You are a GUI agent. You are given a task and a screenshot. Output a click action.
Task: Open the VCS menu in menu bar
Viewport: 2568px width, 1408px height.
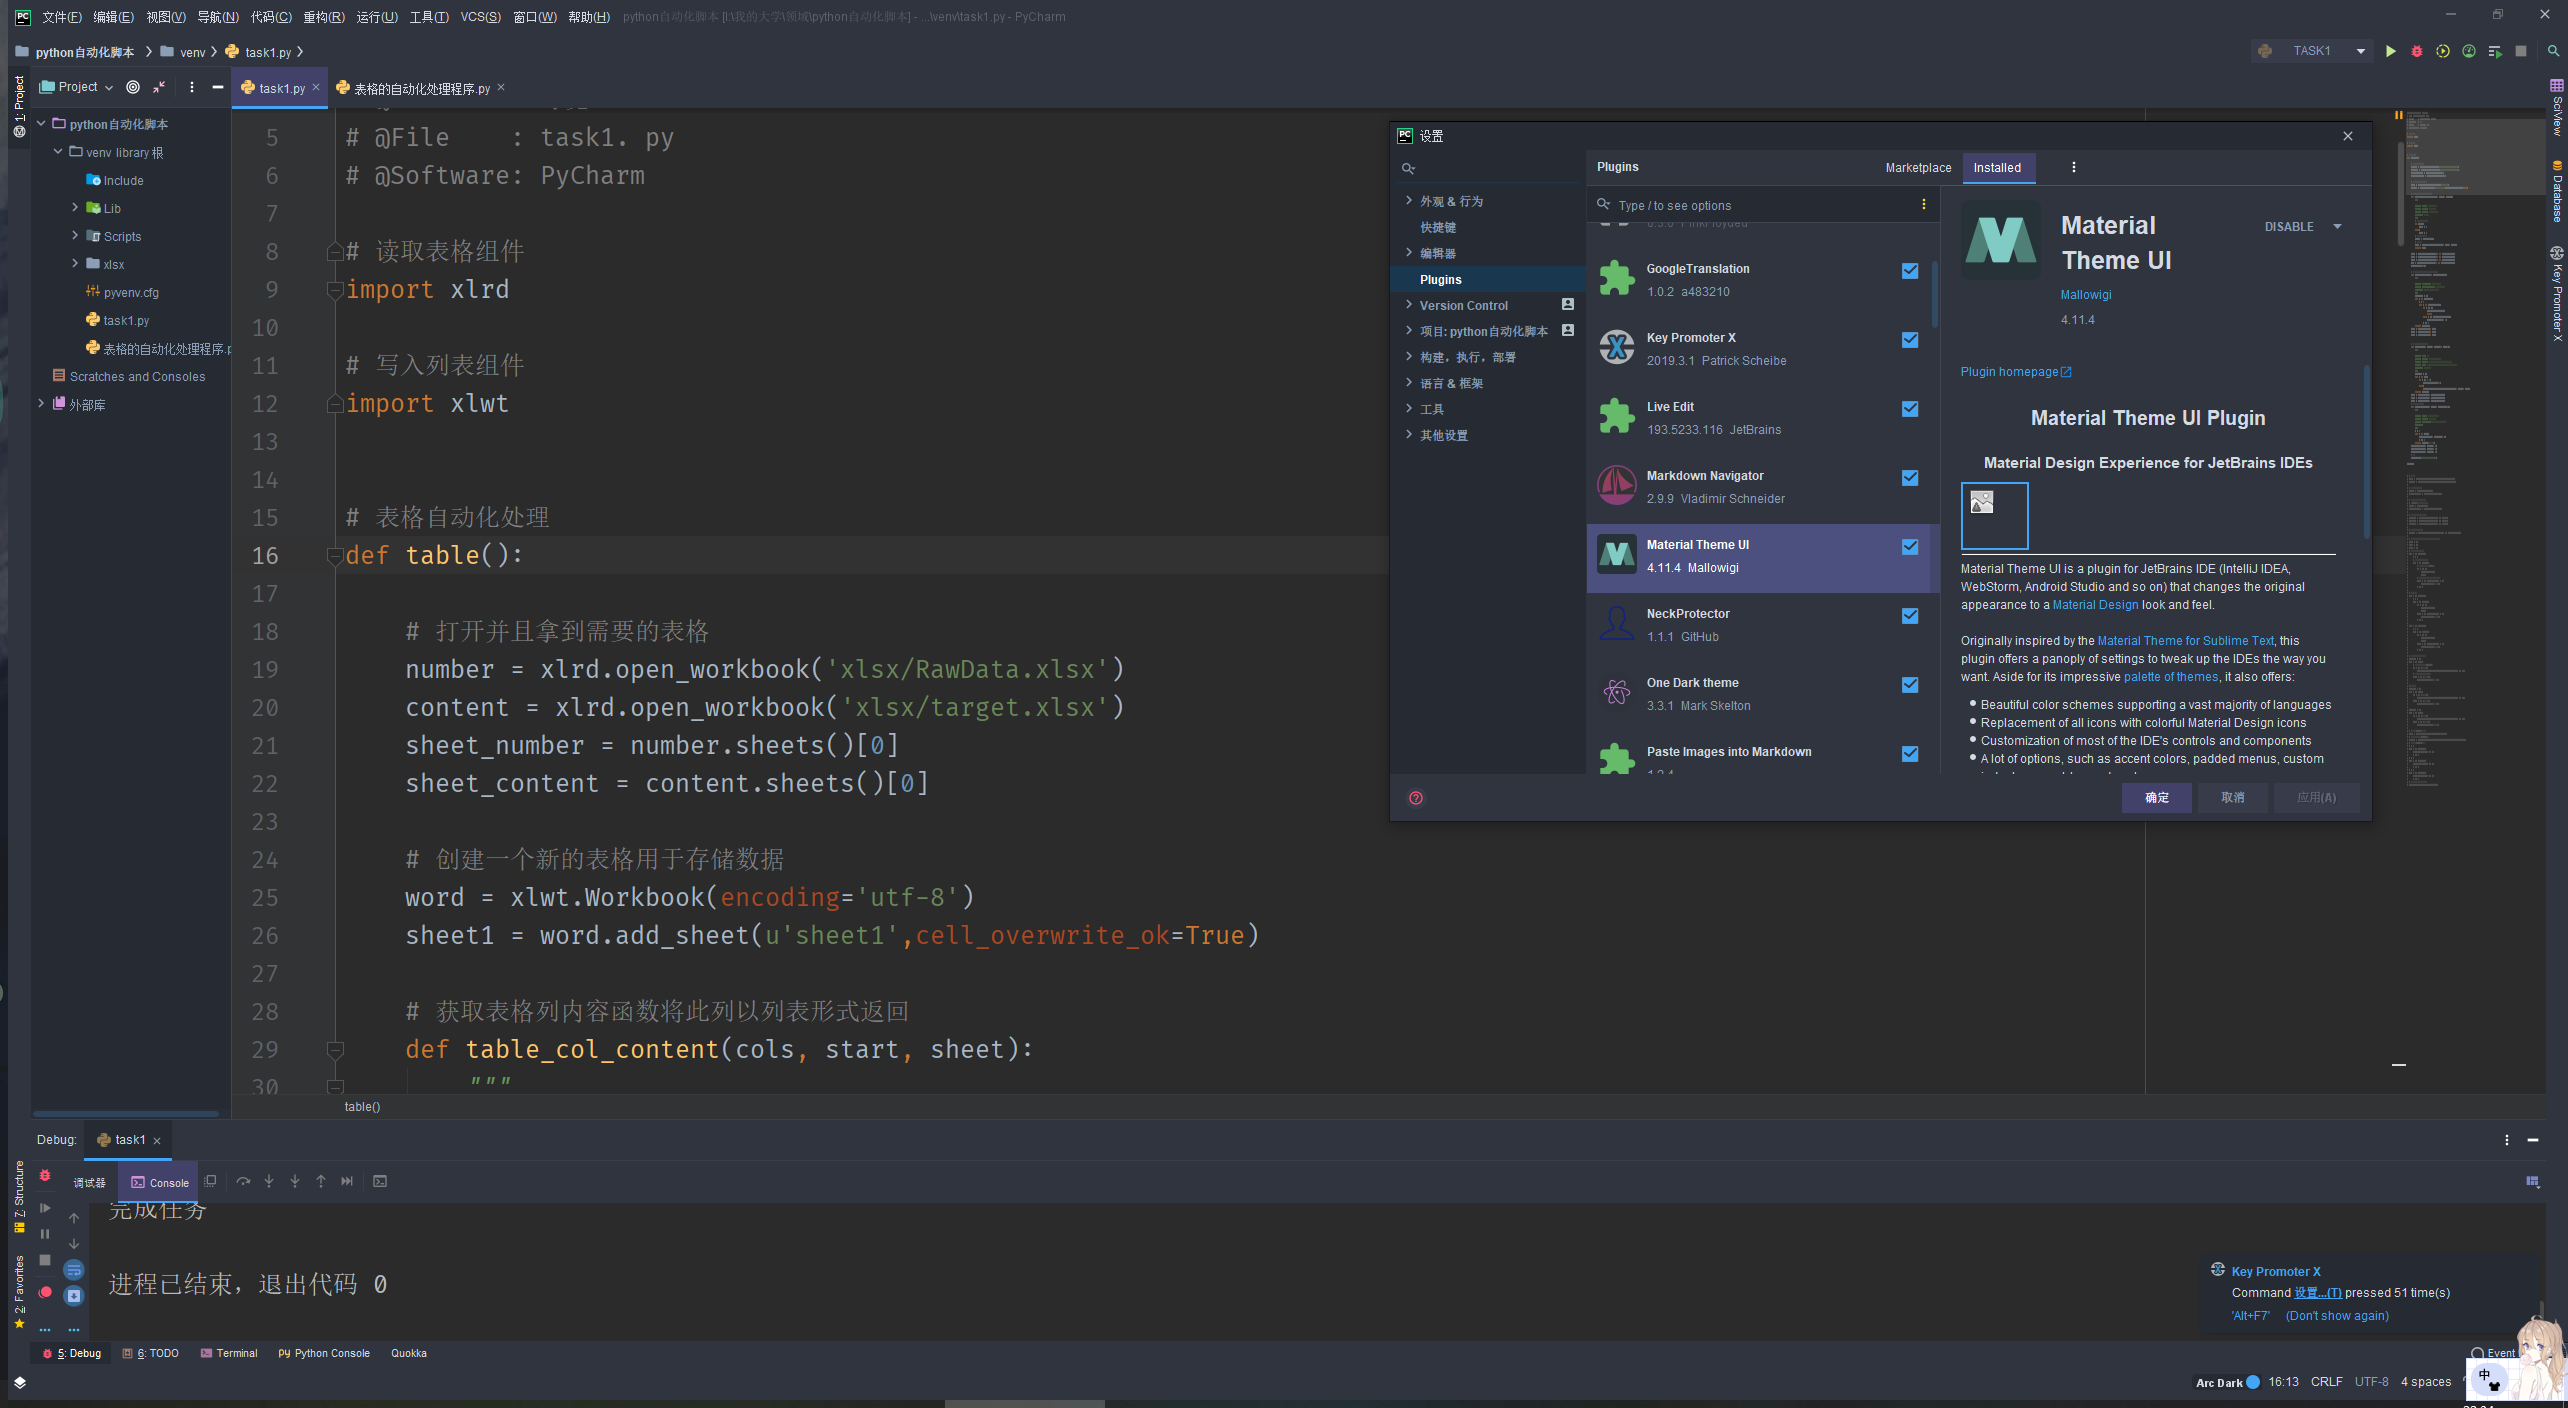pos(480,17)
